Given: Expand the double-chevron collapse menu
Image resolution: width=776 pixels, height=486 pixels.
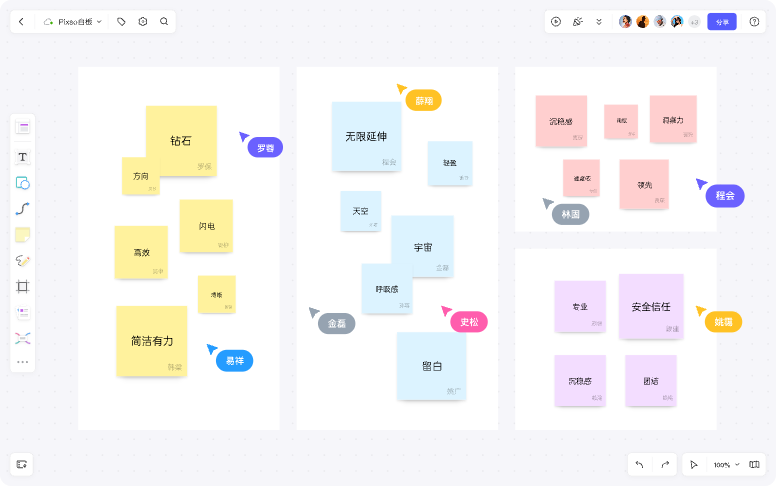Looking at the screenshot, I should 599,21.
